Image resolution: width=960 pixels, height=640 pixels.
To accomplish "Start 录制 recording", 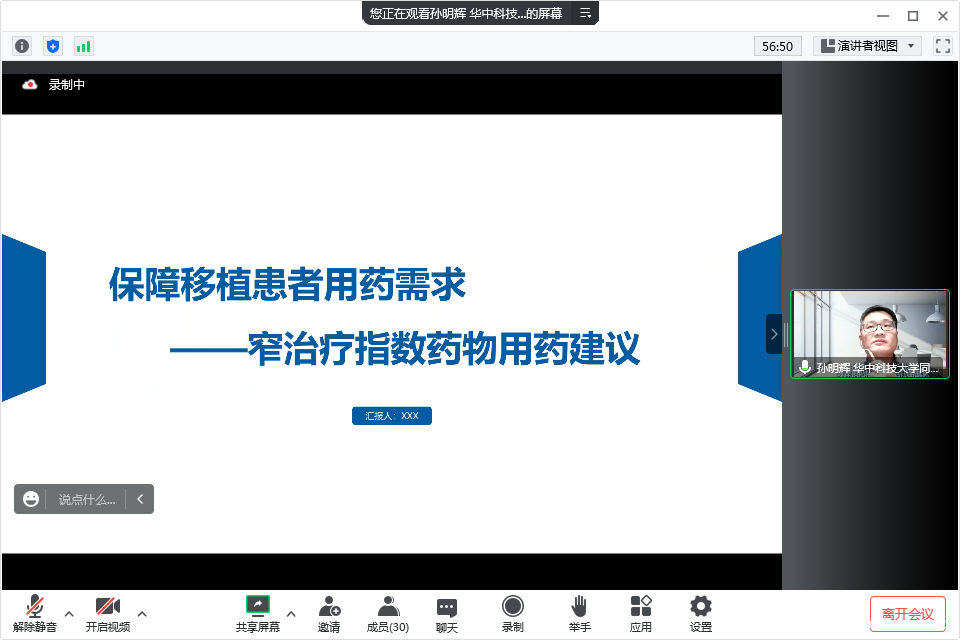I will 512,613.
